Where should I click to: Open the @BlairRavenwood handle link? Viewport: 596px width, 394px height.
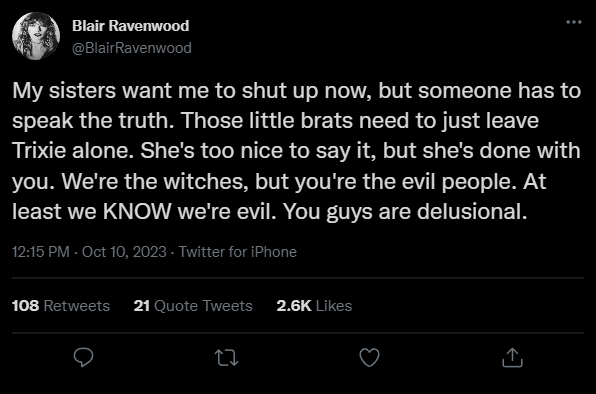132,48
